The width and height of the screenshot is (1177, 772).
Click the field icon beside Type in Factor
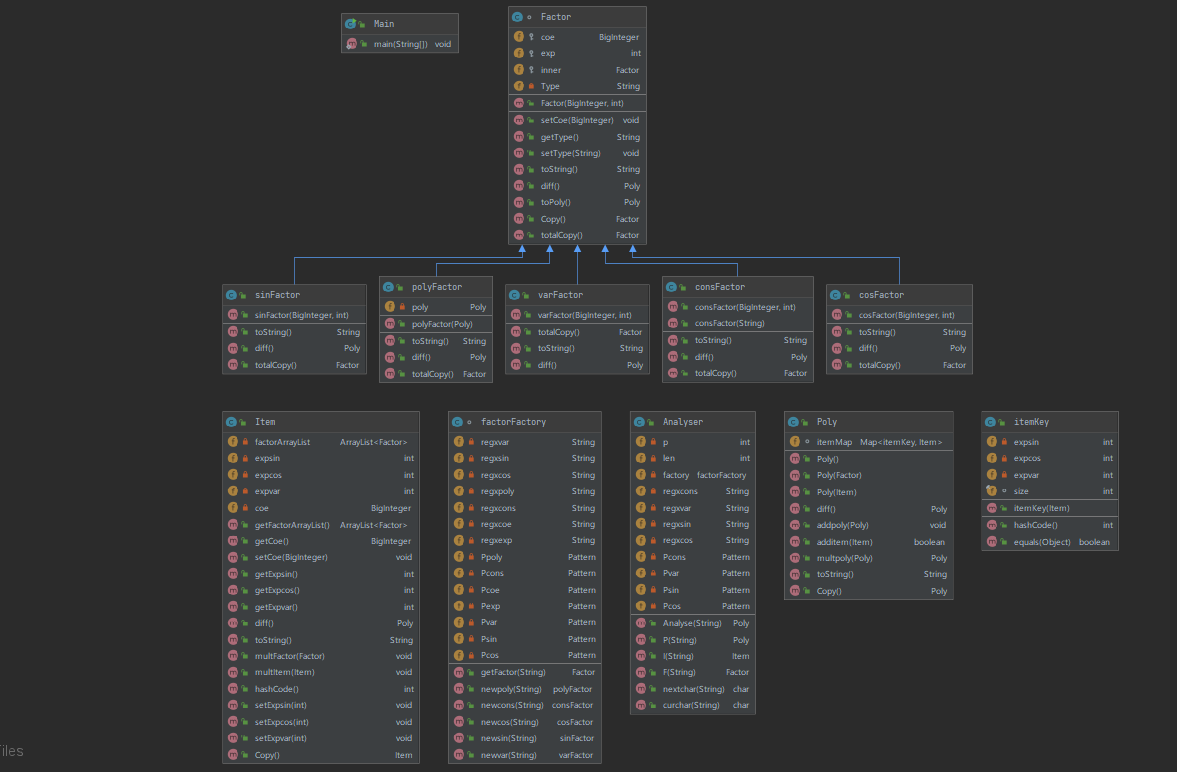click(x=519, y=86)
